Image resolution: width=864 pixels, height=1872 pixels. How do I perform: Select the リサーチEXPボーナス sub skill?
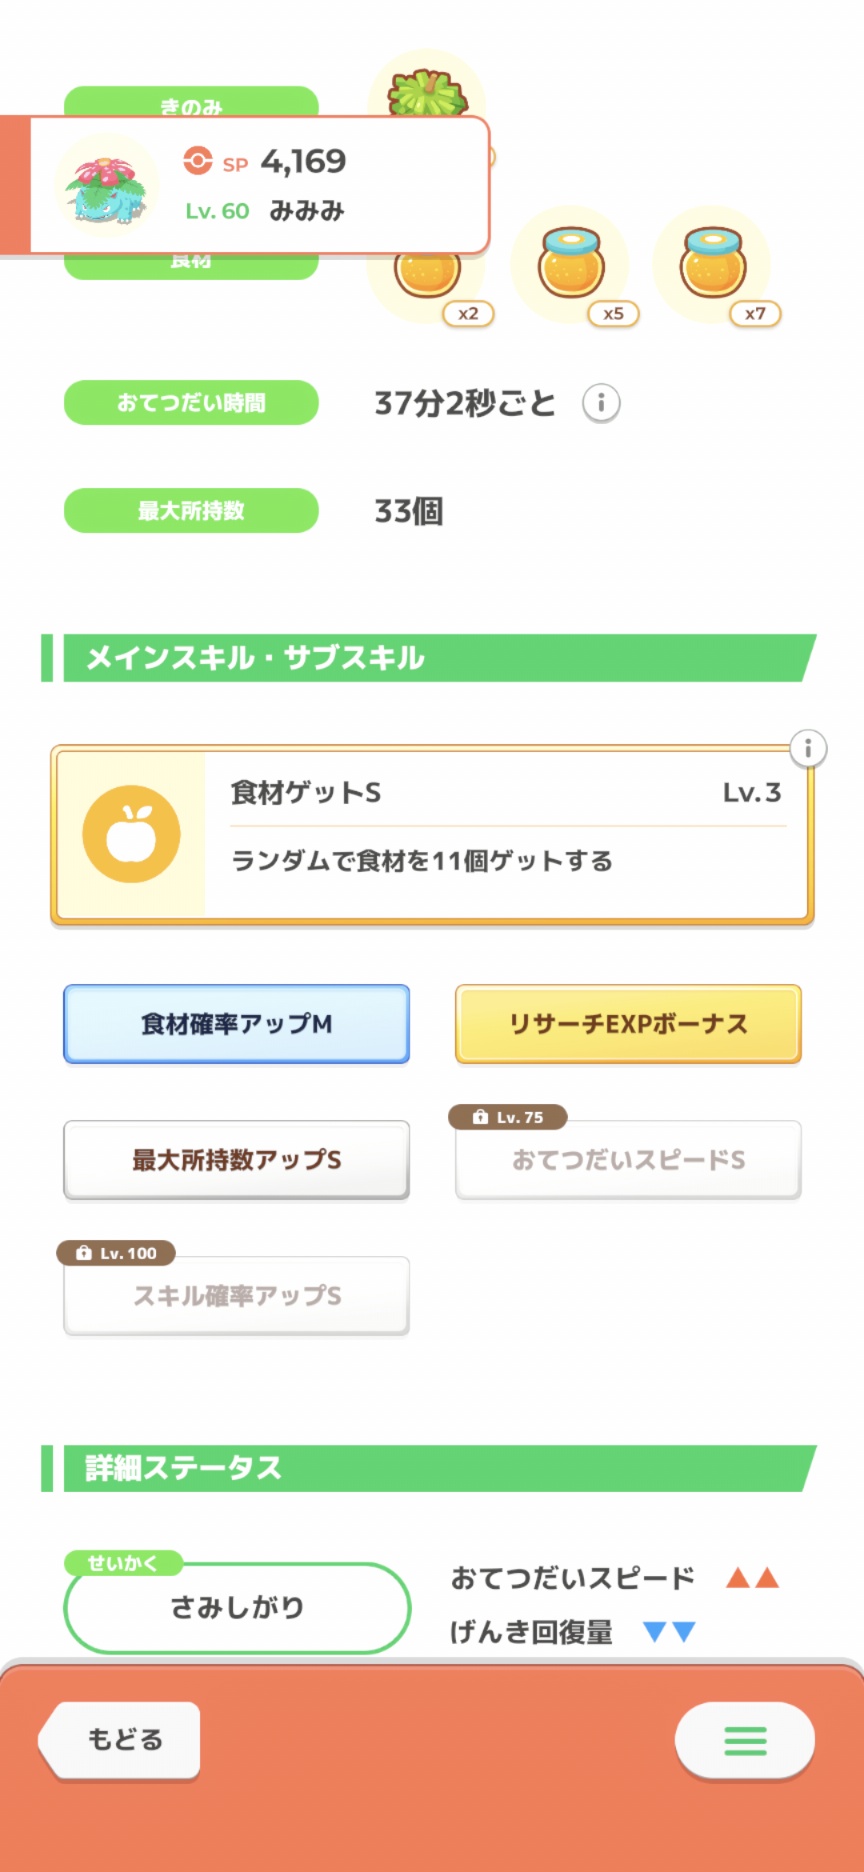(628, 1024)
